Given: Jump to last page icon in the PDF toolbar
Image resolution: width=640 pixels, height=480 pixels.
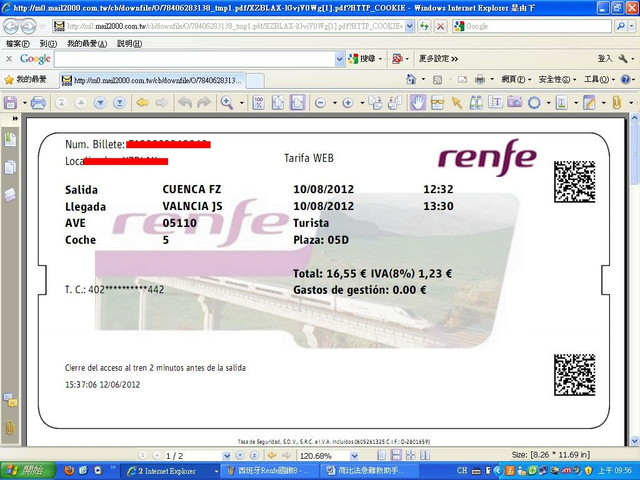Looking at the screenshot, I should coord(119,103).
